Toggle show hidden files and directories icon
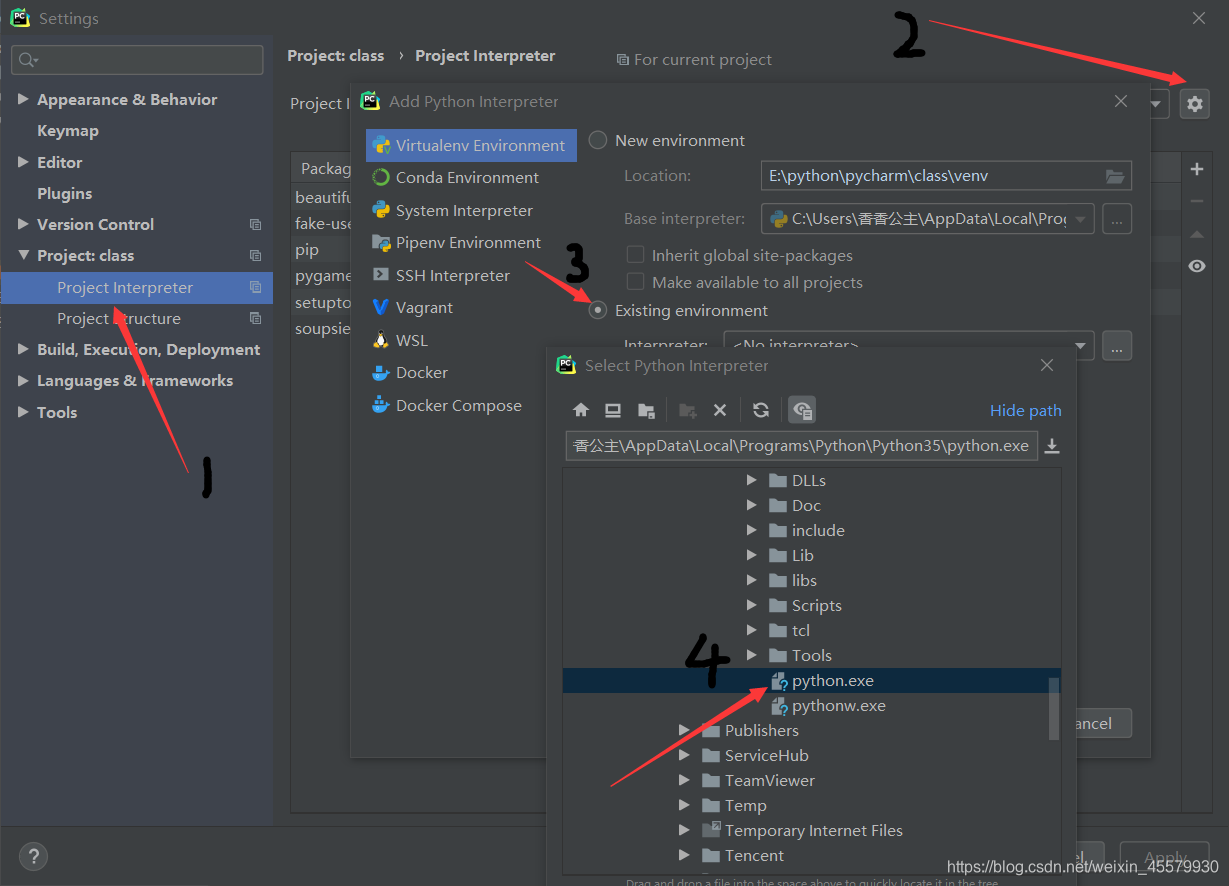Image resolution: width=1229 pixels, height=886 pixels. pyautogui.click(x=802, y=410)
